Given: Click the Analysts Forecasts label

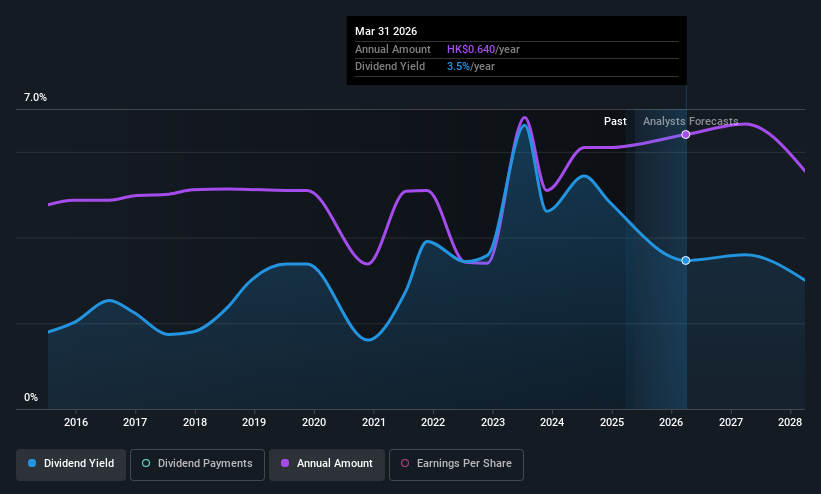Looking at the screenshot, I should [x=691, y=122].
